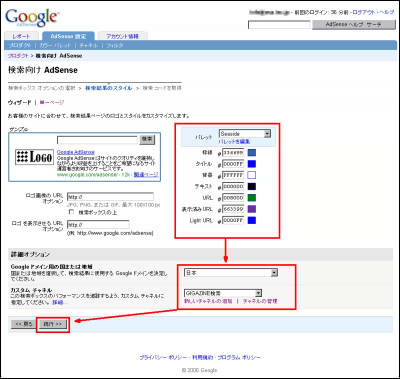Open the 日本 country dropdown
Screen dimensions: 400x379
(231, 273)
